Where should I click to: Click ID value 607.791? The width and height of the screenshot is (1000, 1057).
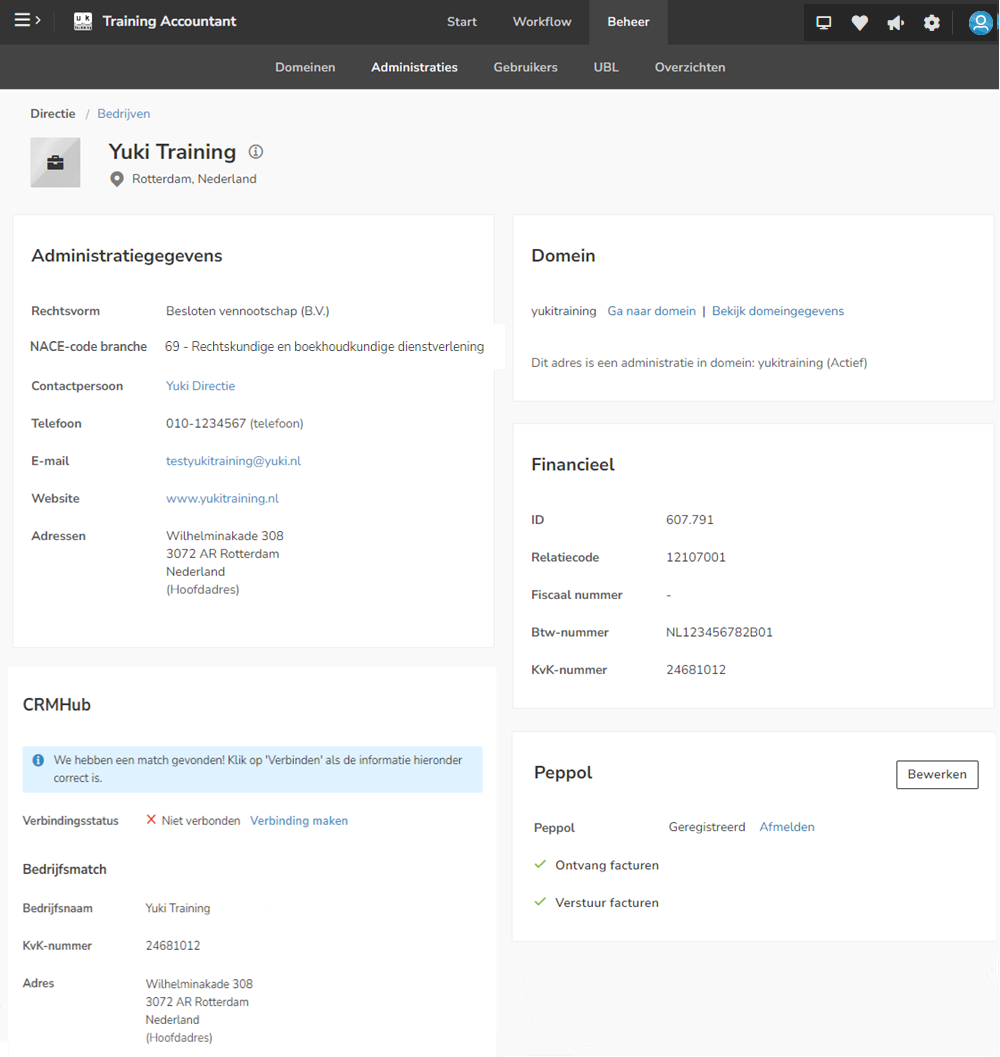tap(689, 520)
